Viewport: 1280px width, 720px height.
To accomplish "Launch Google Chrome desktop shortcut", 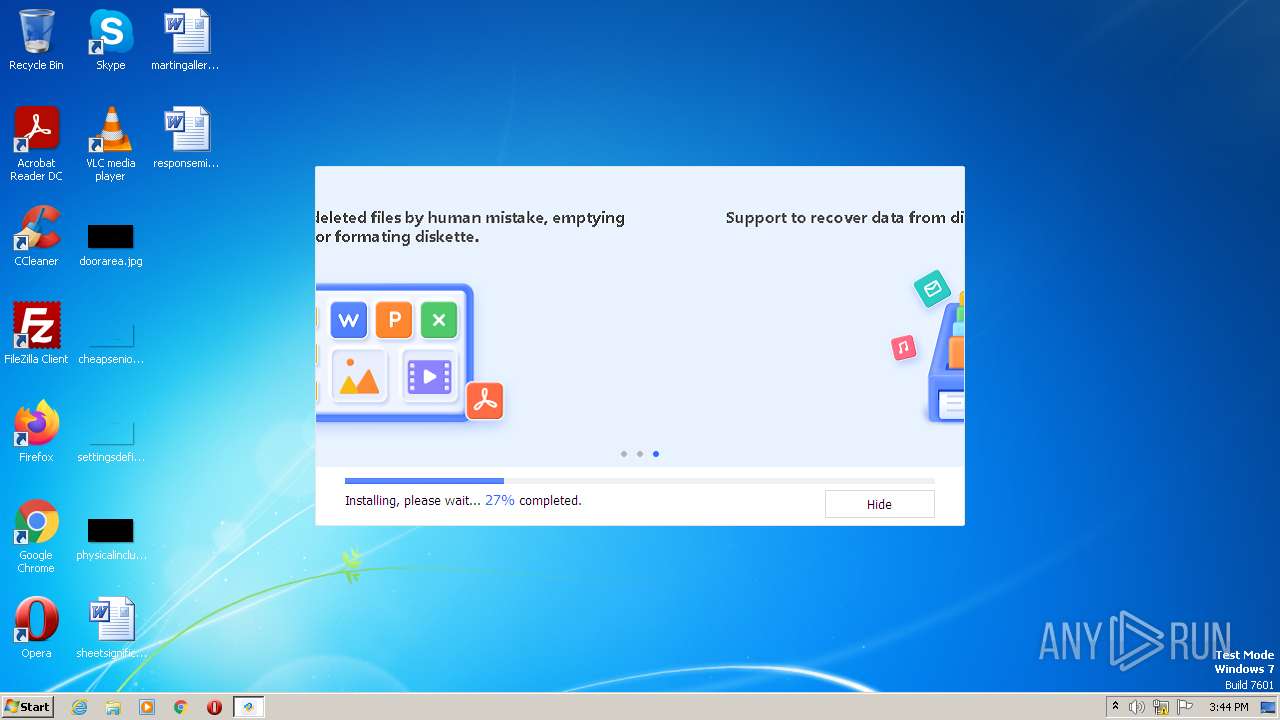I will tap(36, 537).
